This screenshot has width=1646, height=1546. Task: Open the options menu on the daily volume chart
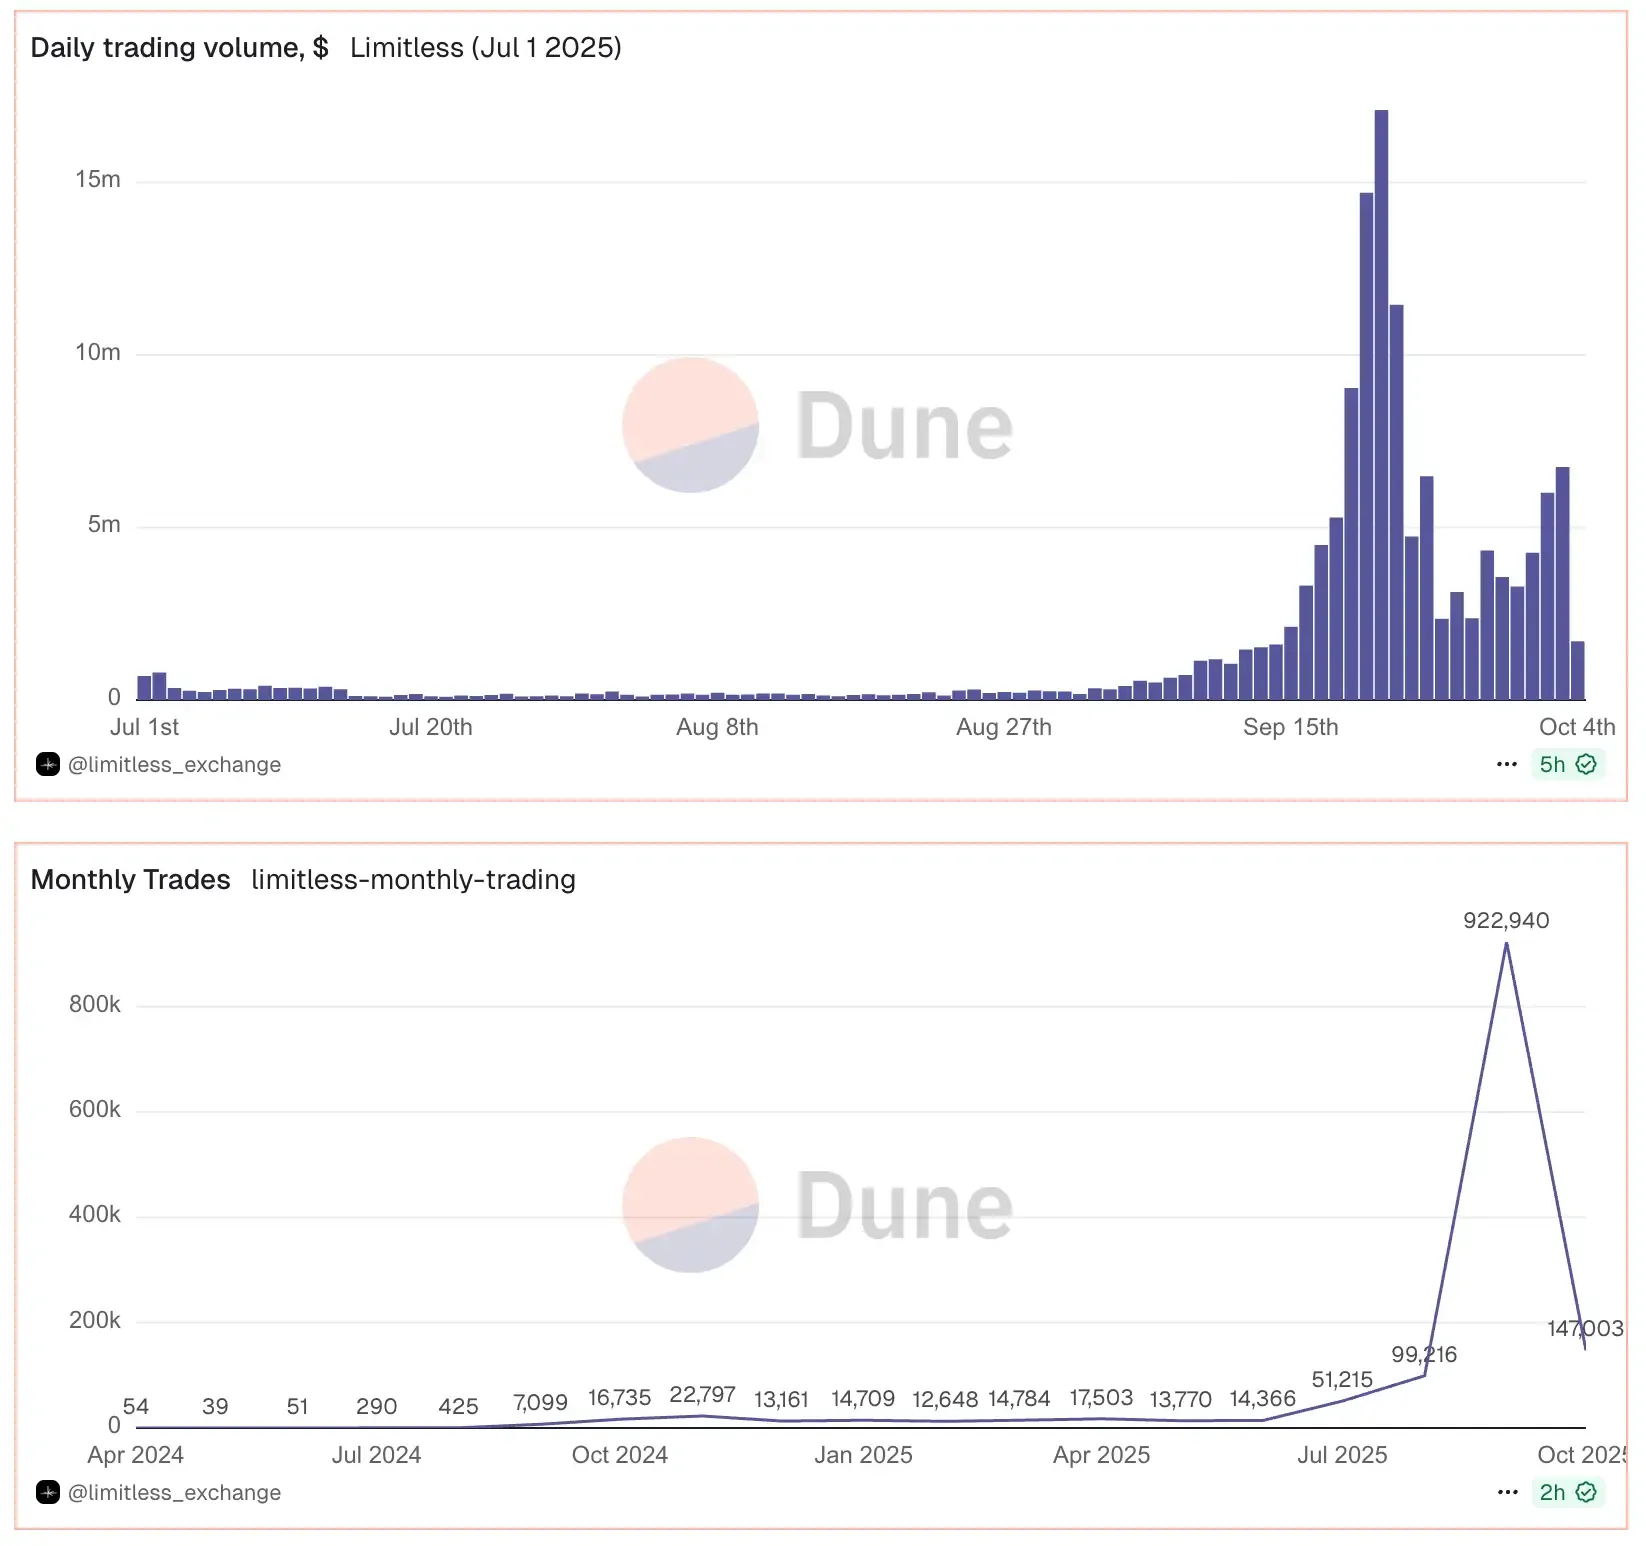[1506, 764]
